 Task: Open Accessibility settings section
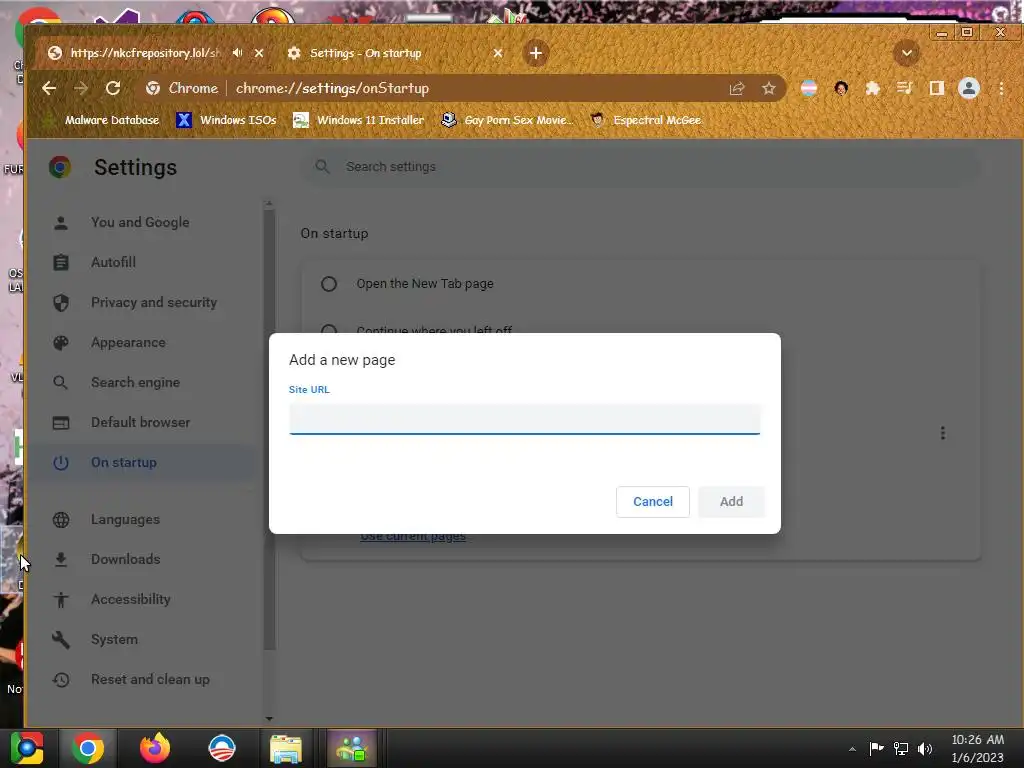pos(131,600)
